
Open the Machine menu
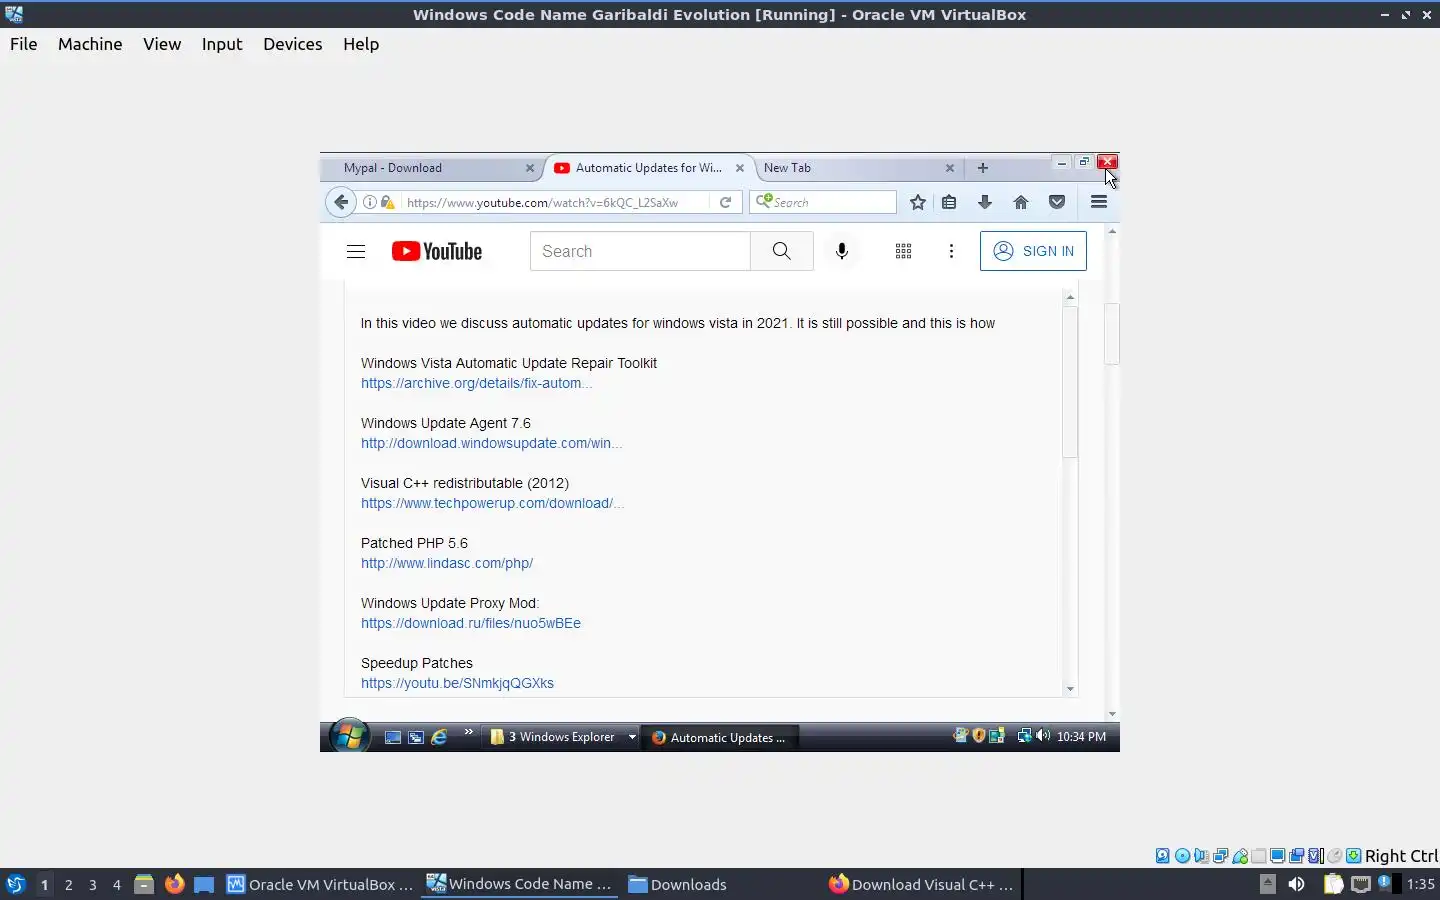pyautogui.click(x=90, y=44)
